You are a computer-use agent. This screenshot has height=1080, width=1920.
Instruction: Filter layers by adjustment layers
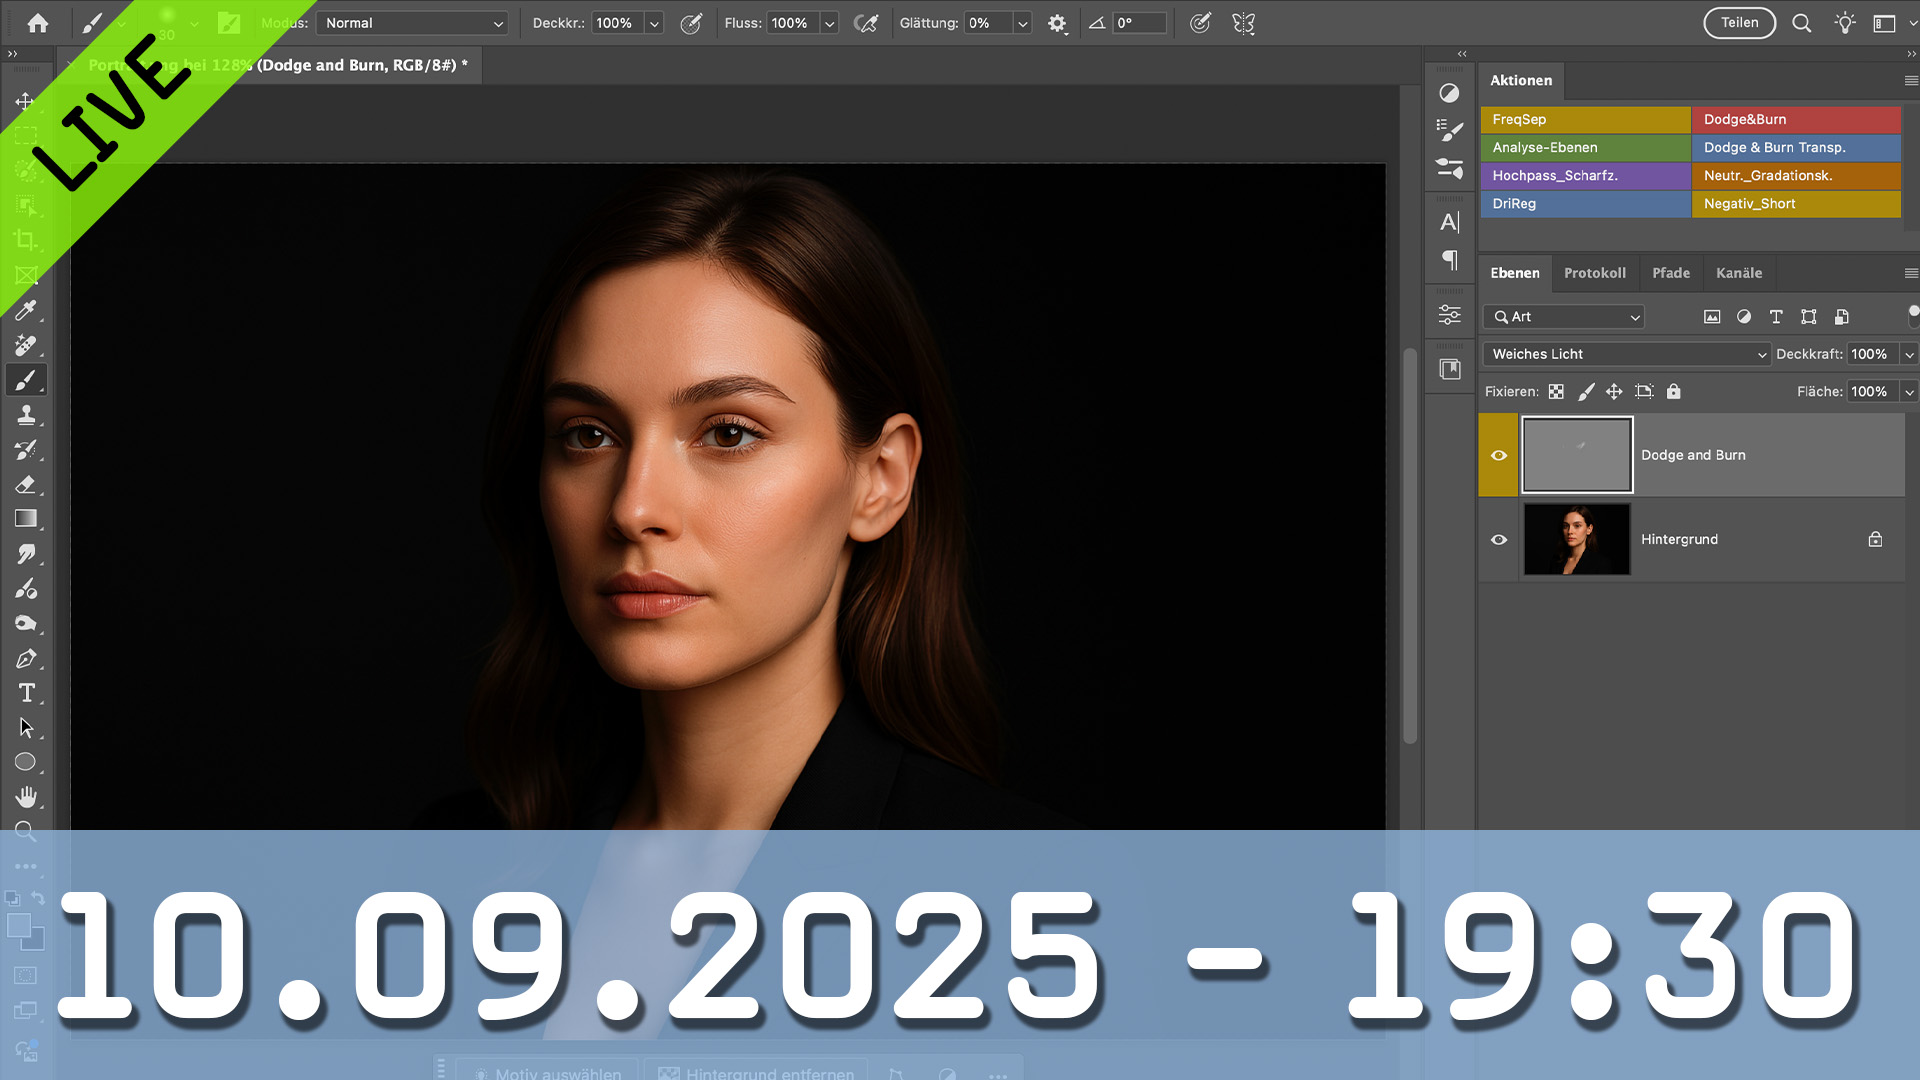click(1744, 317)
